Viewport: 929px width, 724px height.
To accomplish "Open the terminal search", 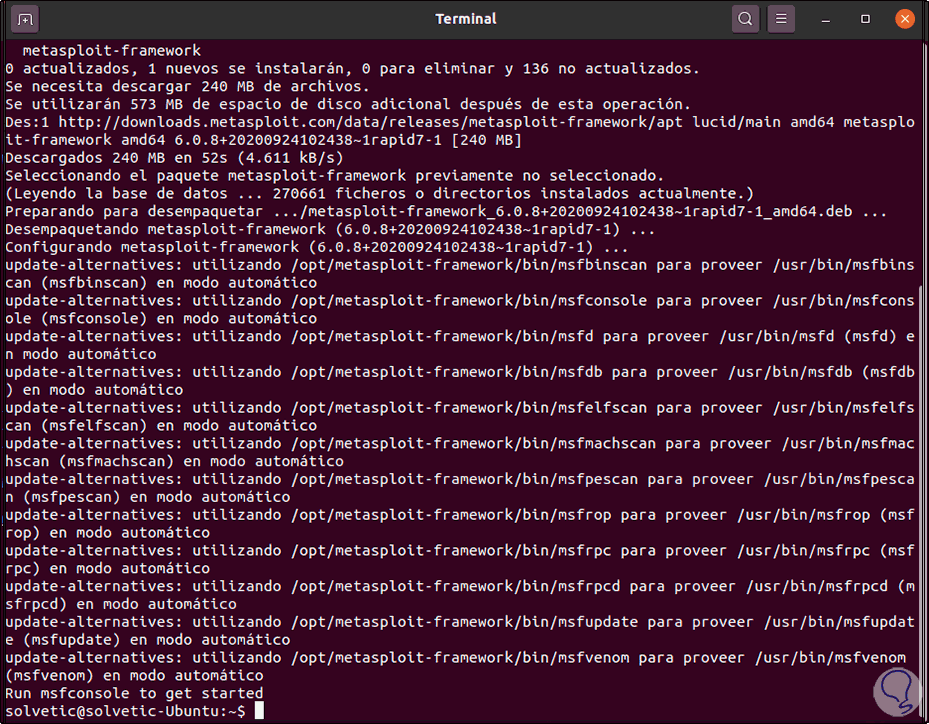I will pos(745,19).
